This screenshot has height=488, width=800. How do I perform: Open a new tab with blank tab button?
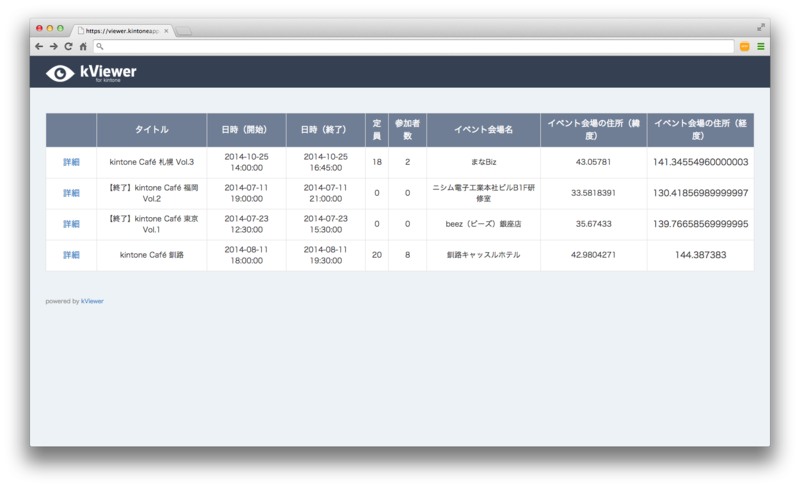pyautogui.click(x=184, y=31)
